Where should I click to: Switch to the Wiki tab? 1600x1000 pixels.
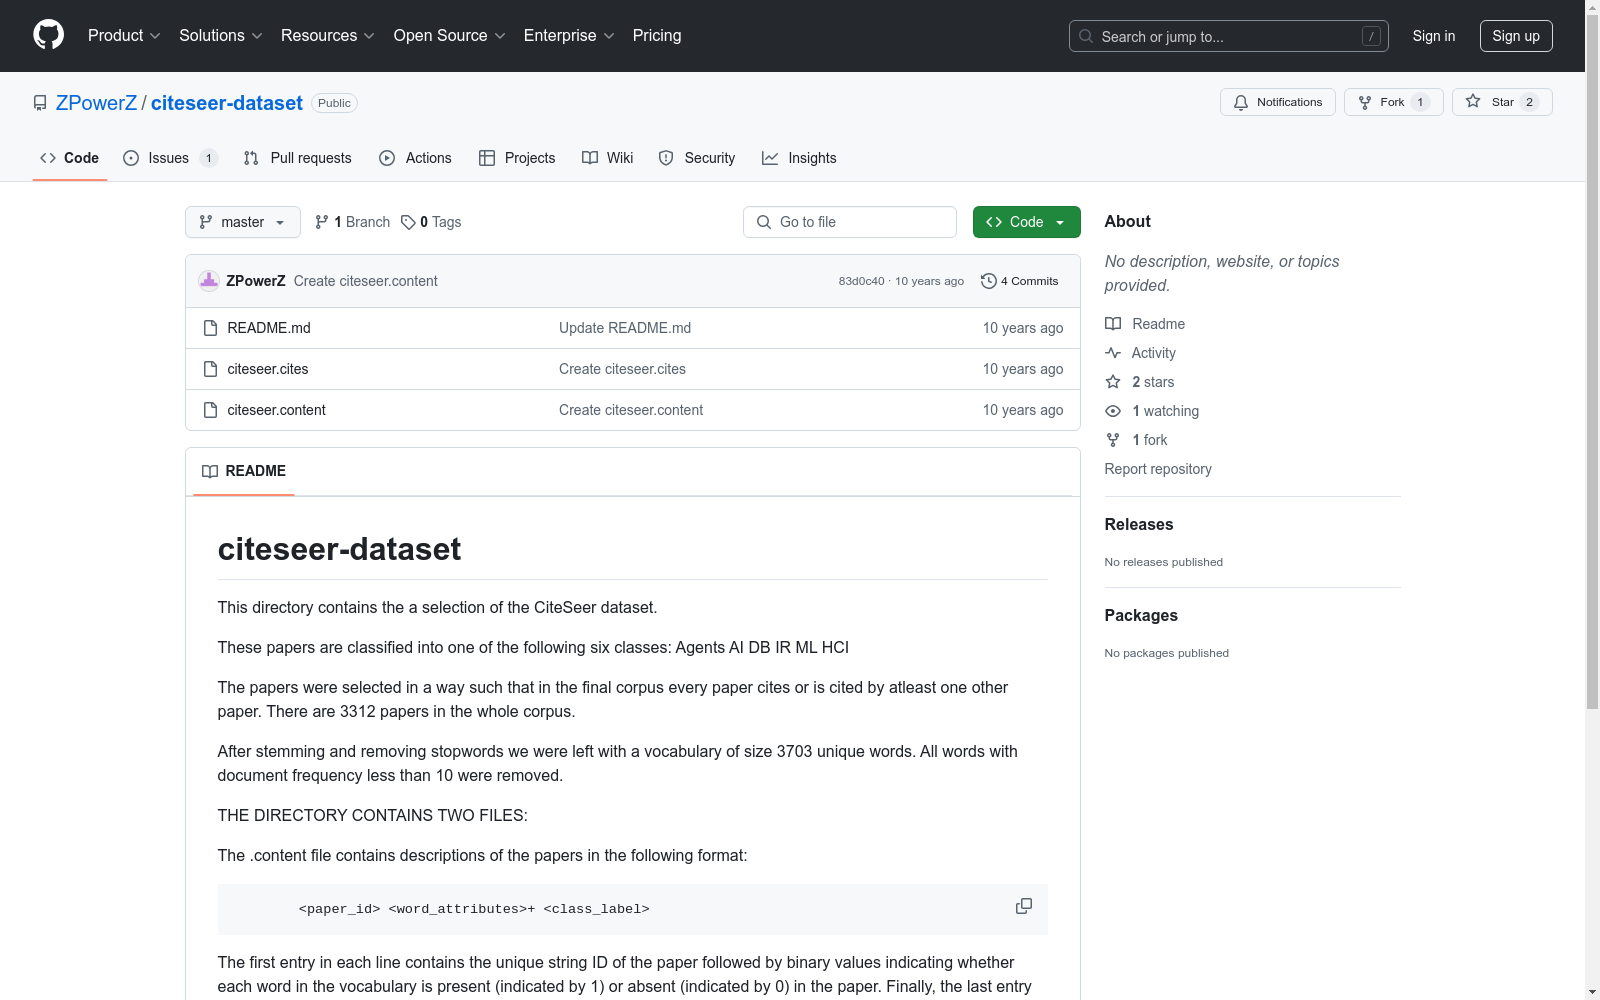pos(608,158)
